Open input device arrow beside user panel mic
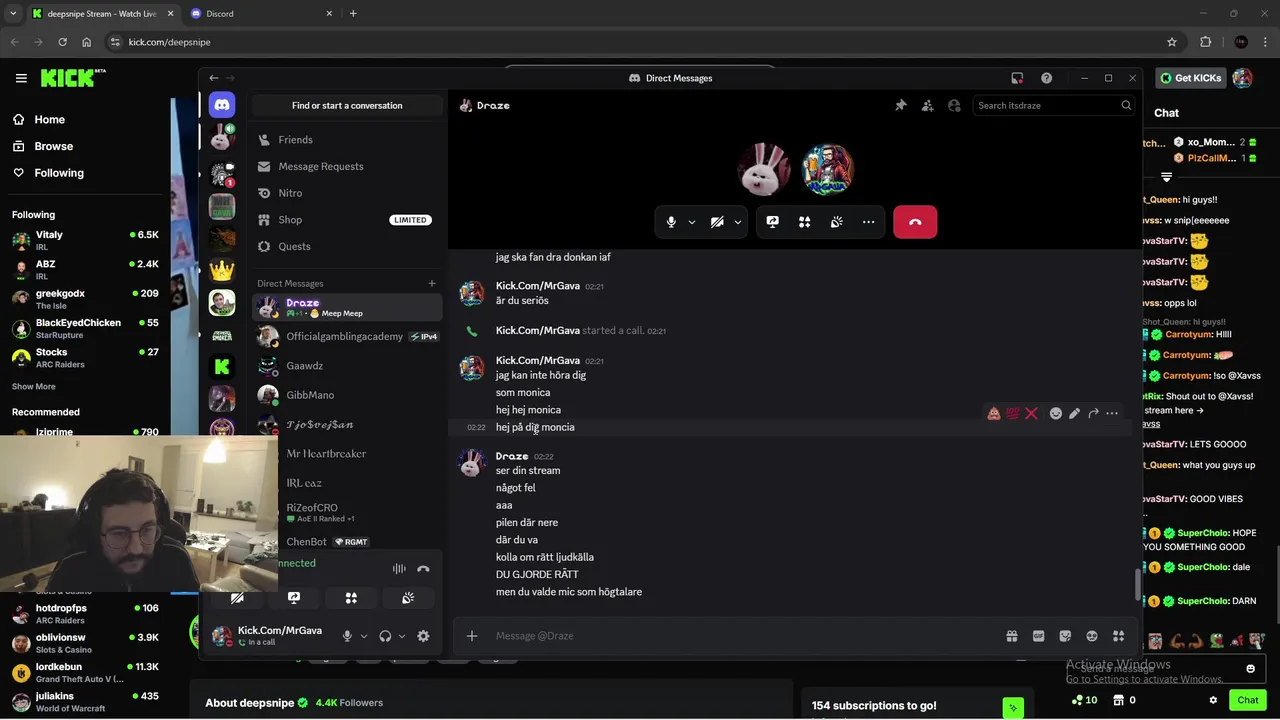Viewport: 1280px width, 720px height. [364, 636]
